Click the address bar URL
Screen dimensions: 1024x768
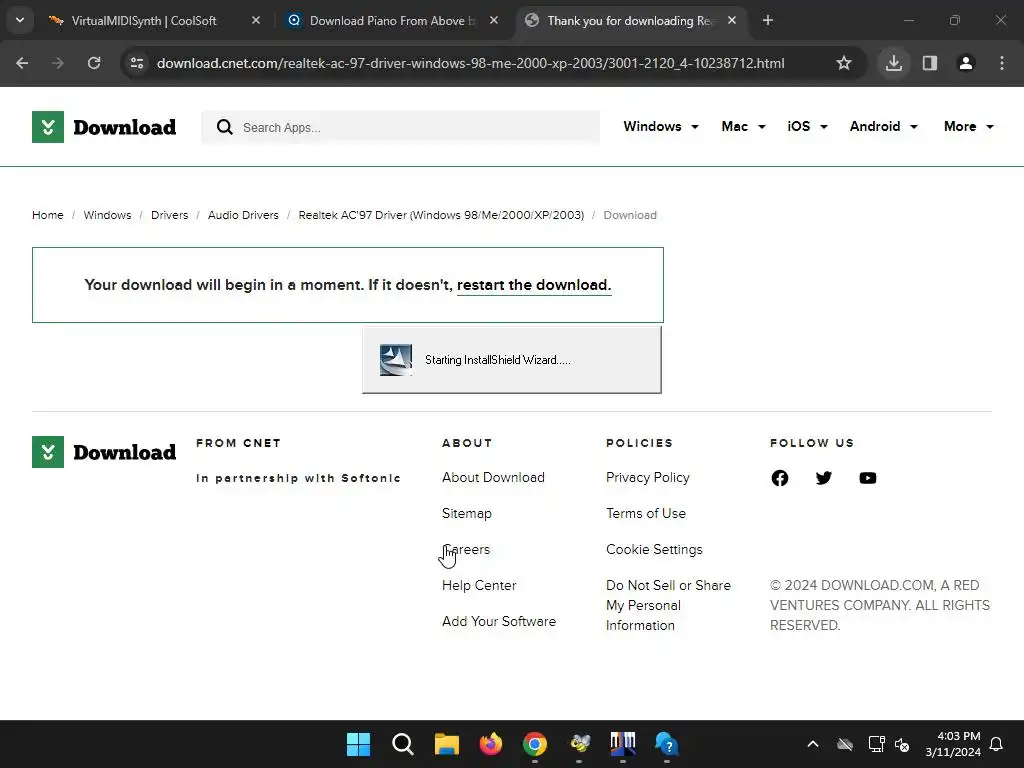click(x=470, y=63)
